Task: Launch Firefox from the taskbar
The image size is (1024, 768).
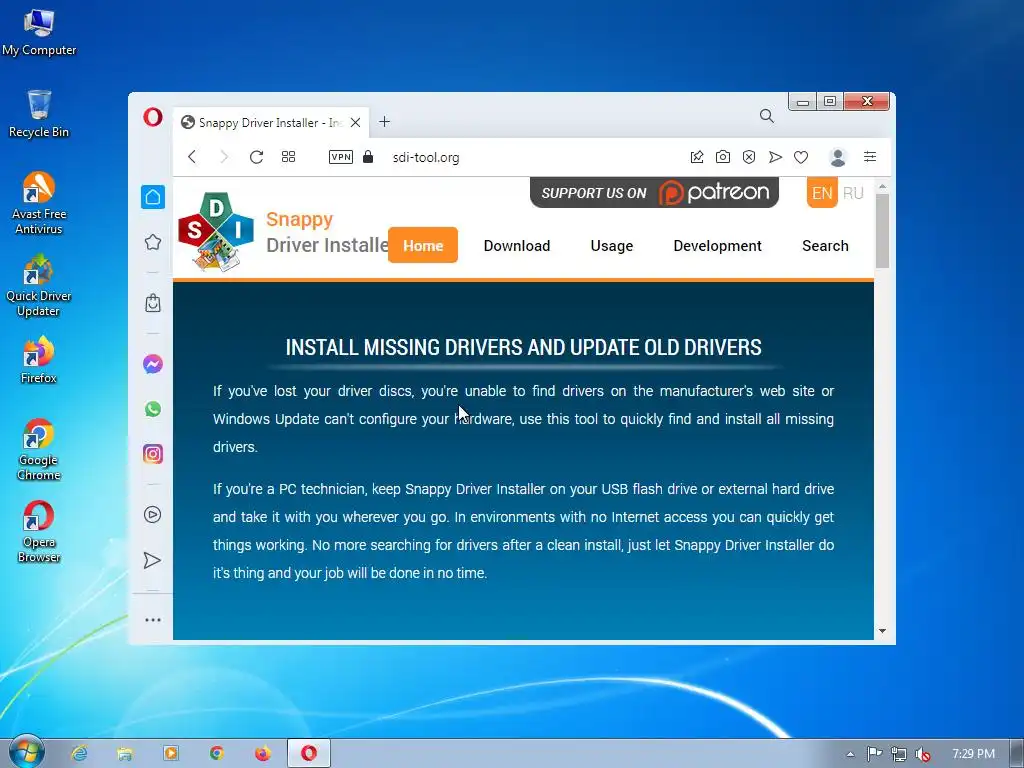Action: click(x=263, y=753)
